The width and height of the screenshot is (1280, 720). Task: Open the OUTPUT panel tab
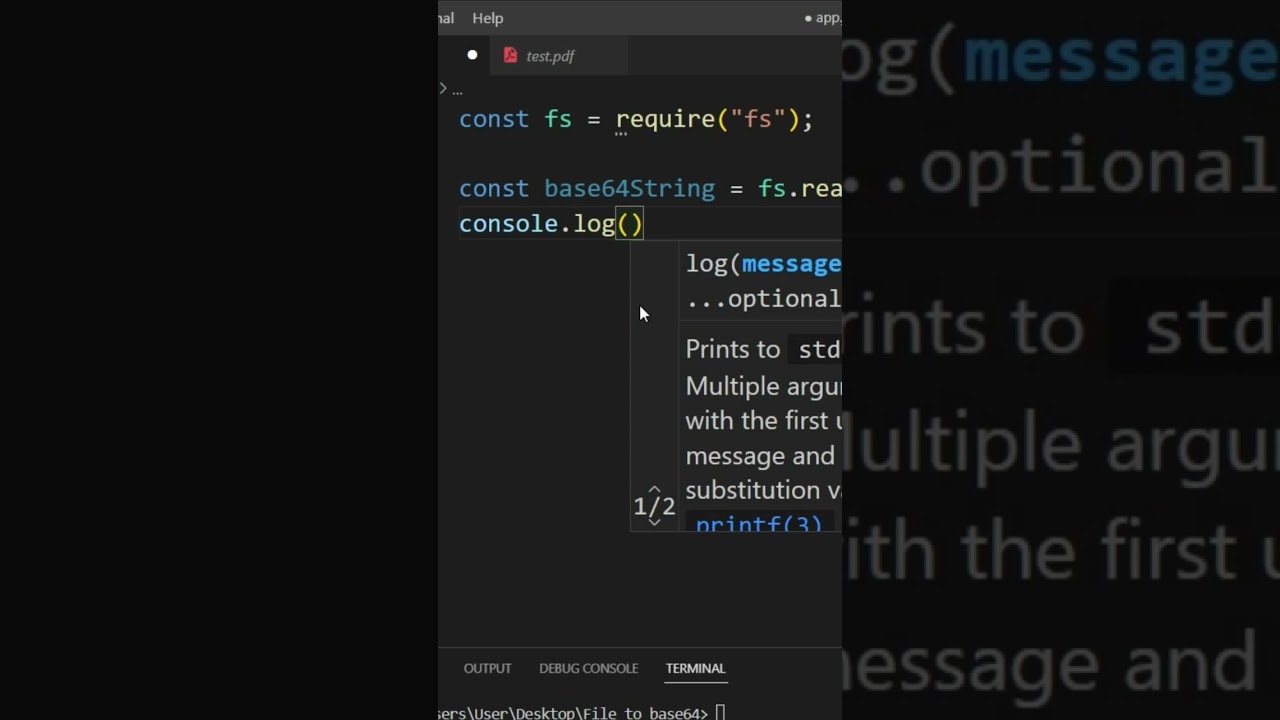pyautogui.click(x=487, y=668)
